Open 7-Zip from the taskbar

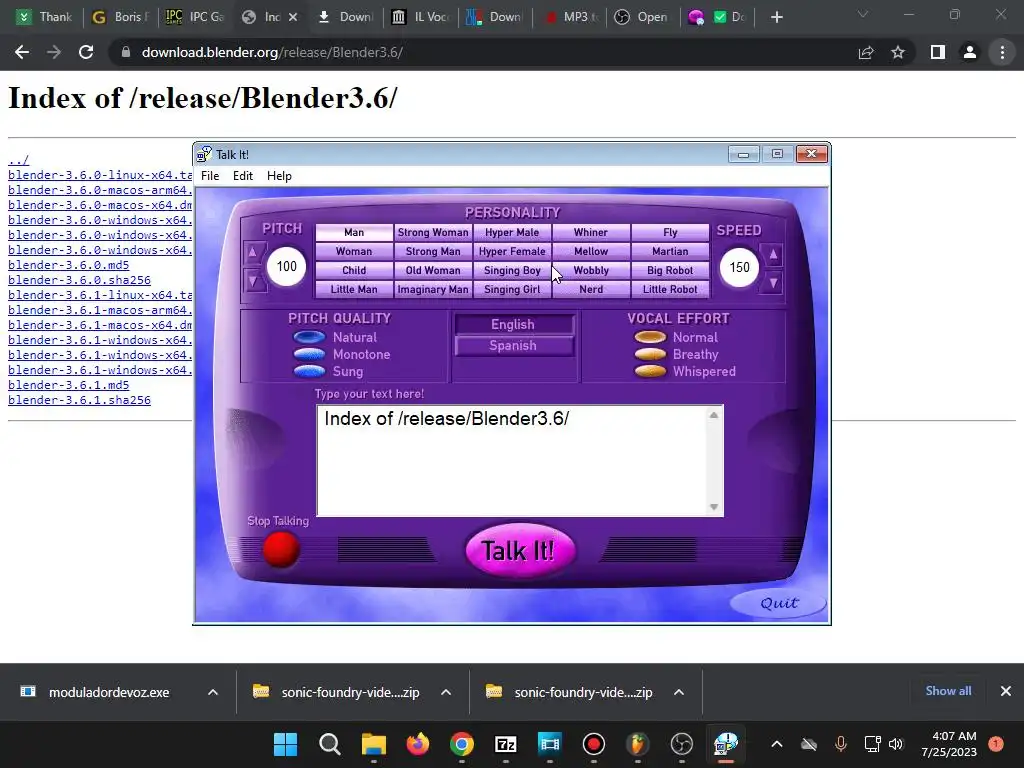pyautogui.click(x=505, y=744)
